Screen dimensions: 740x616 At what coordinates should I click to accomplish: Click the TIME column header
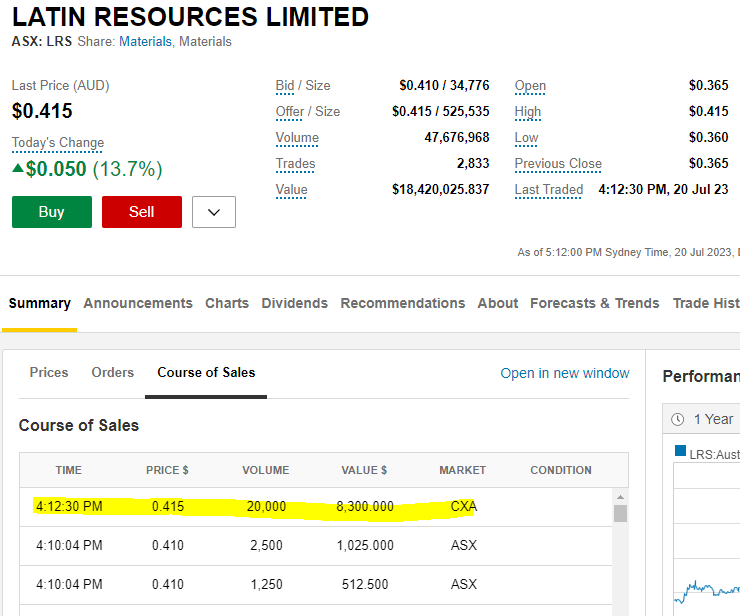(x=68, y=470)
